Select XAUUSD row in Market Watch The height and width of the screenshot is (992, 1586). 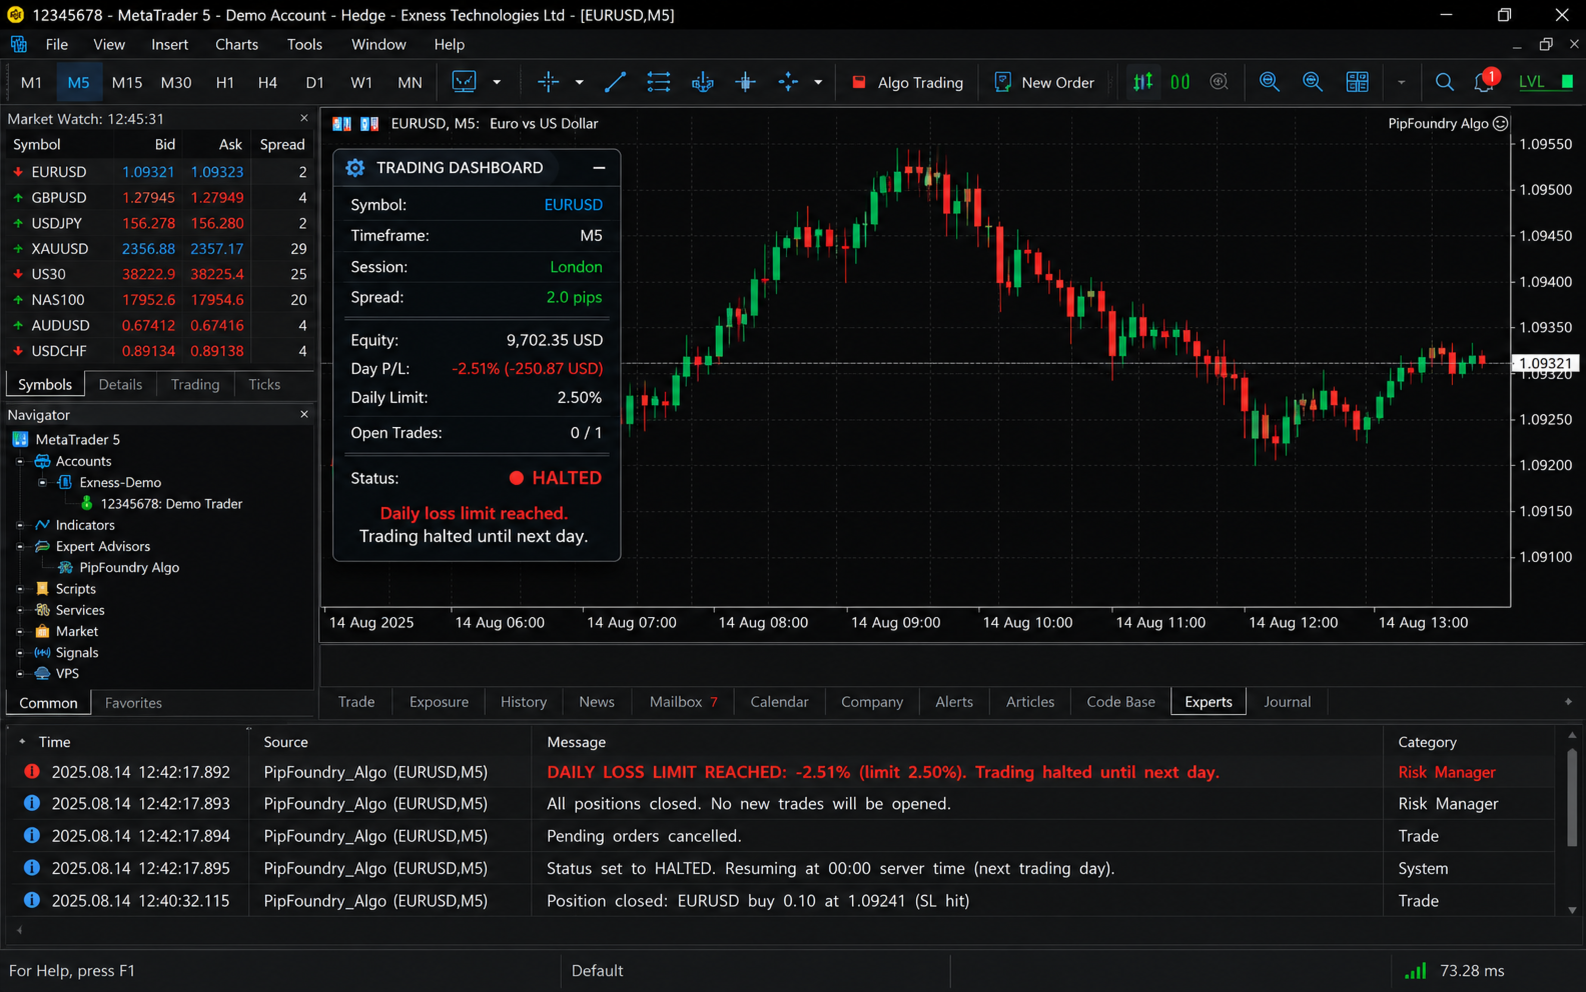(158, 248)
